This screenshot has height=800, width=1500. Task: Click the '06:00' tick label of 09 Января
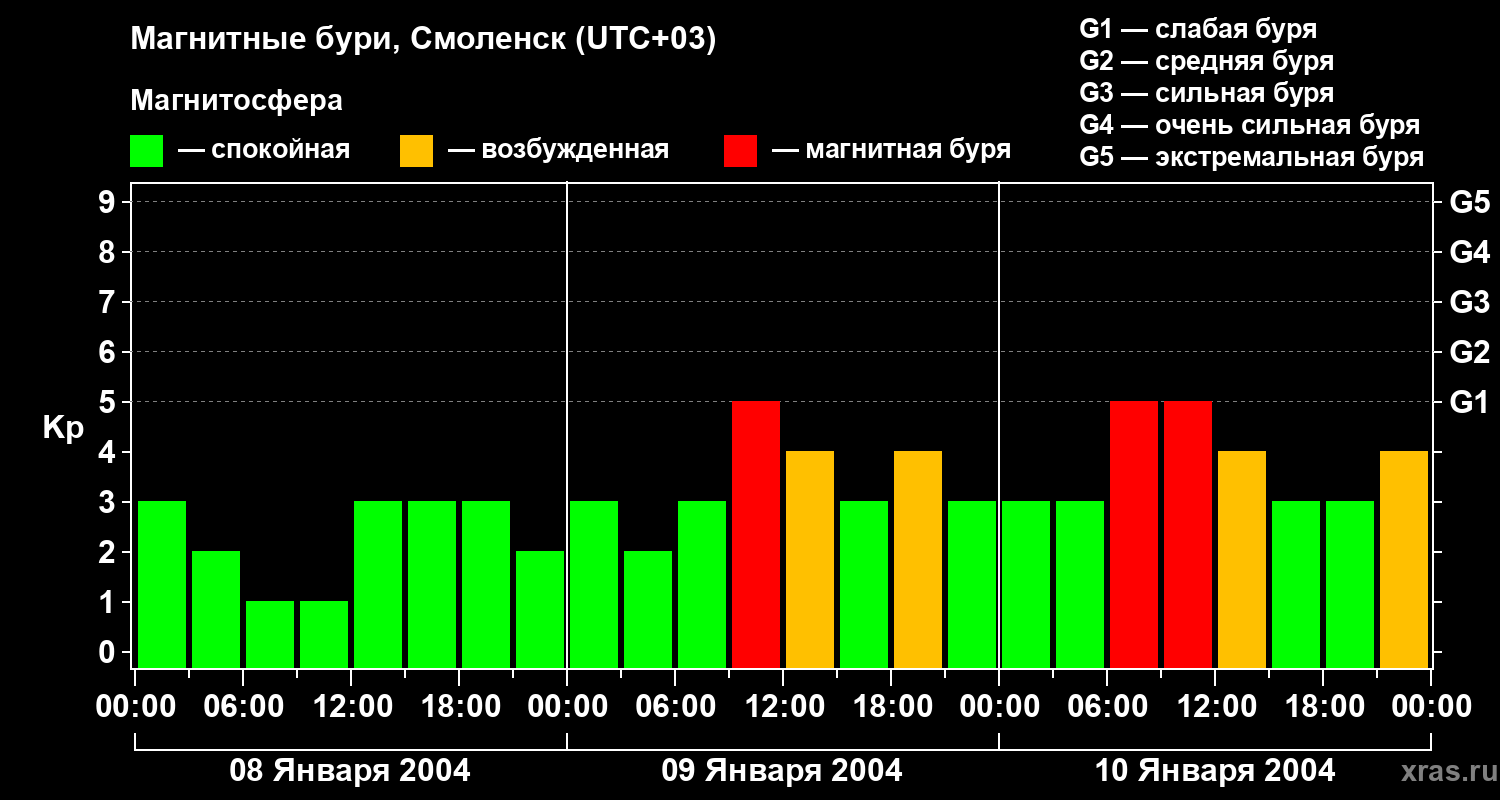pyautogui.click(x=675, y=707)
